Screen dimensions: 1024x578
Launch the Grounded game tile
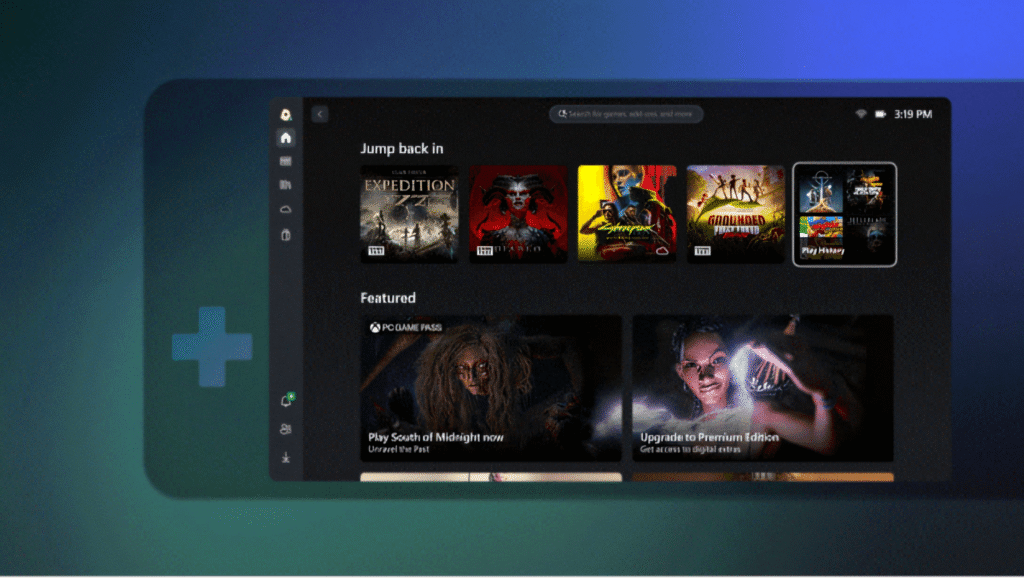(x=736, y=214)
